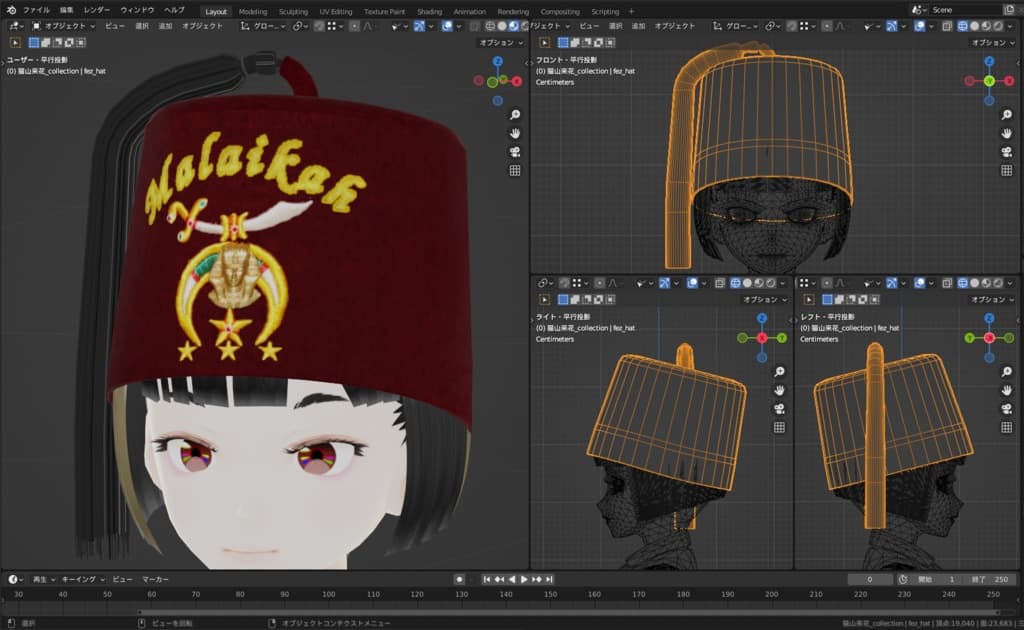The image size is (1024, 630).
Task: Click the マーカー menu in the timeline header
Action: [x=155, y=579]
